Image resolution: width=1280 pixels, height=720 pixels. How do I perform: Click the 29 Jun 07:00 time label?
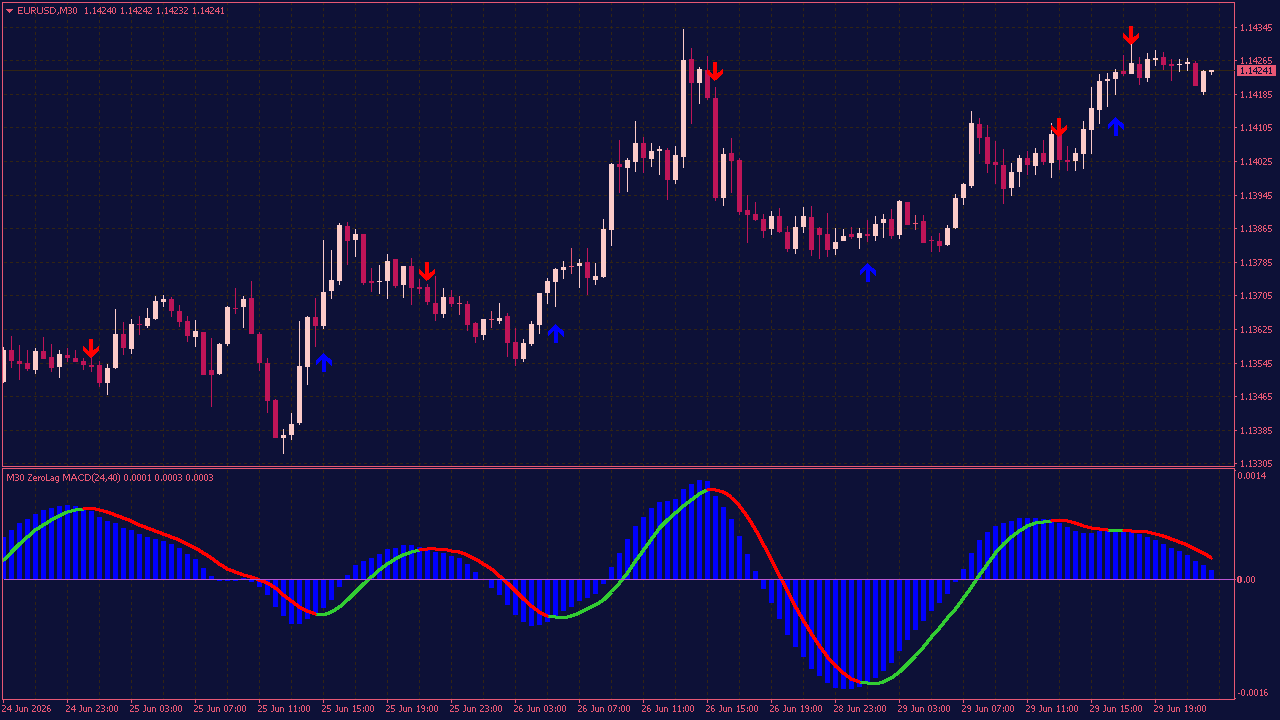pyautogui.click(x=989, y=709)
